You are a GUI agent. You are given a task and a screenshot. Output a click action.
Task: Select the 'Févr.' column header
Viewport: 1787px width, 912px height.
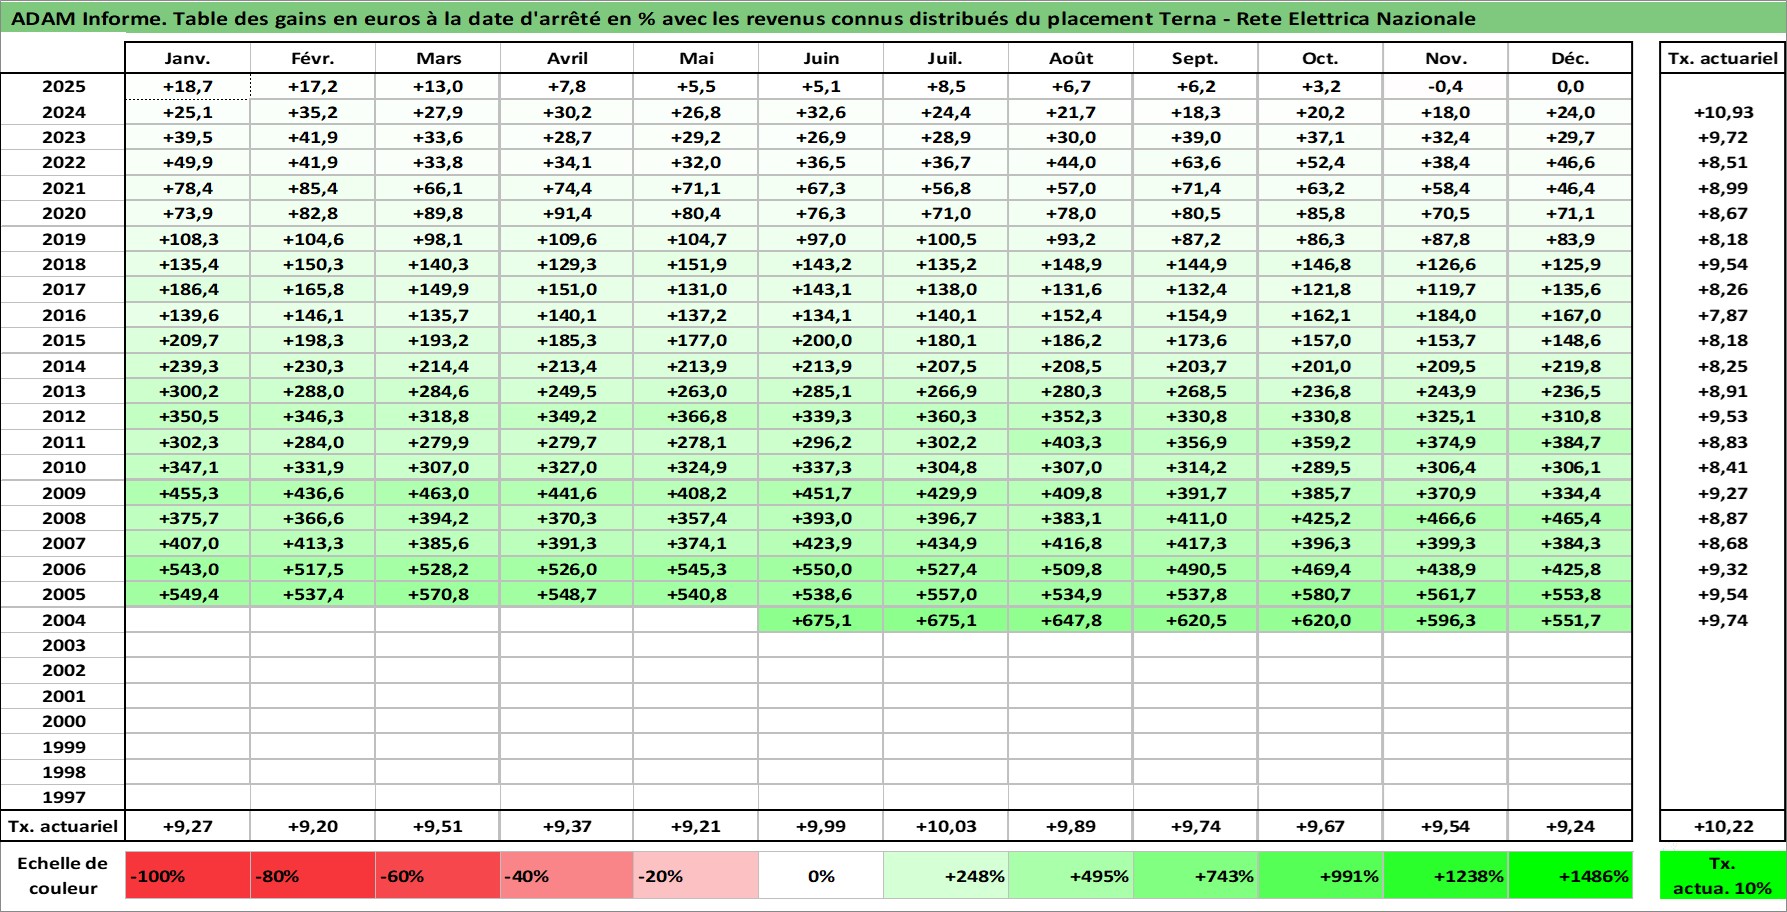tap(313, 58)
